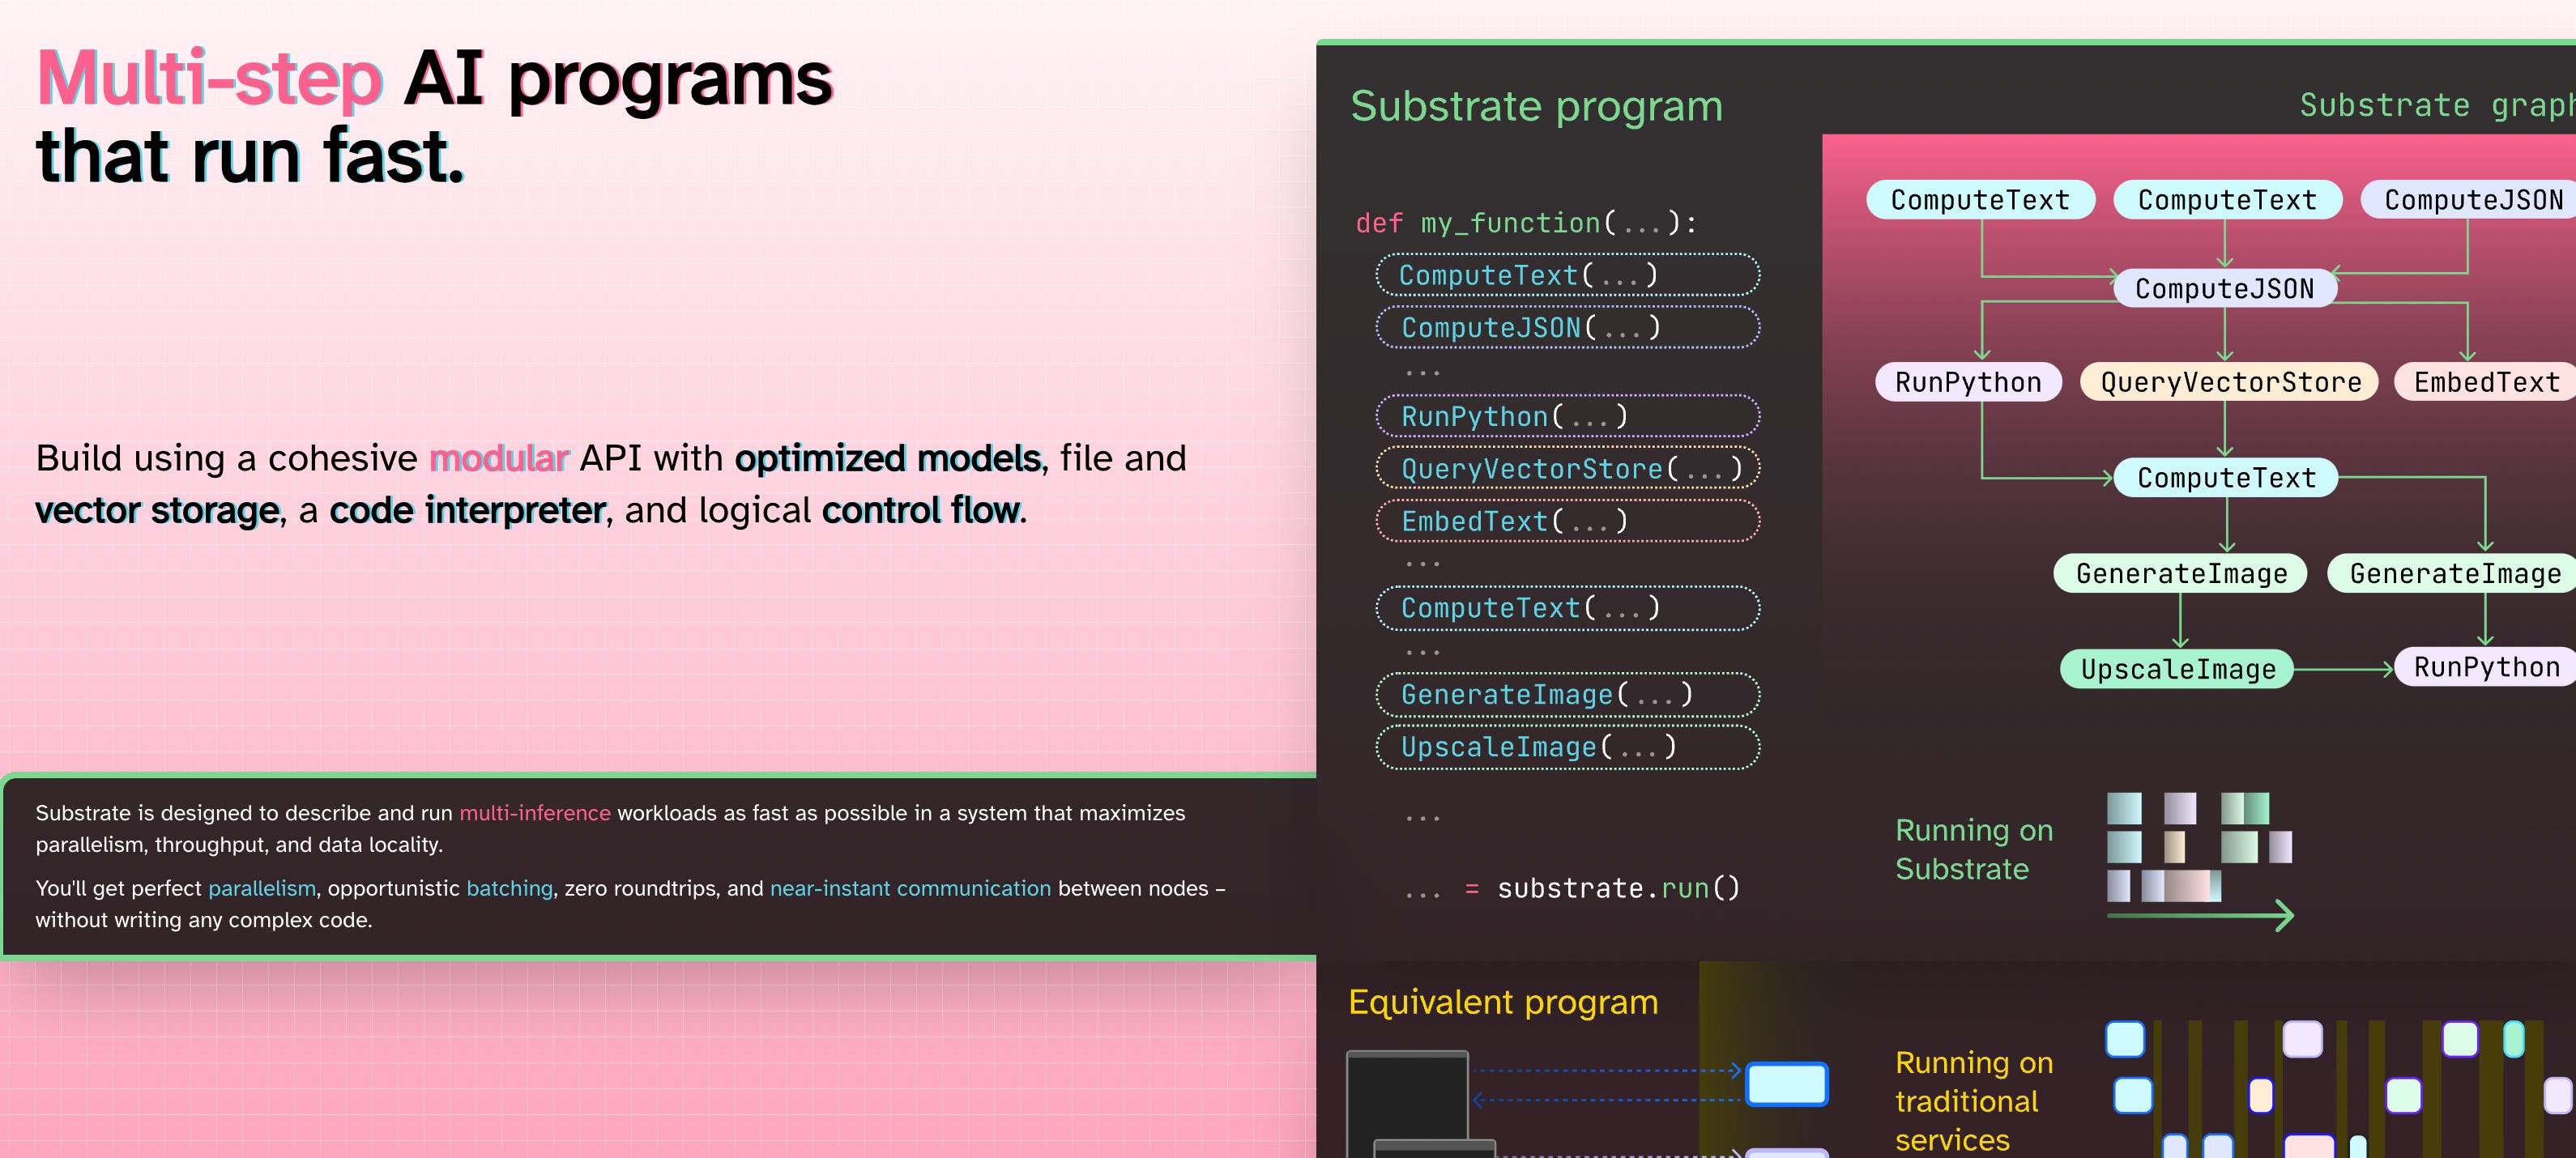The width and height of the screenshot is (2576, 1158).
Task: Select the UpscaleImage graph node
Action: [x=2177, y=669]
